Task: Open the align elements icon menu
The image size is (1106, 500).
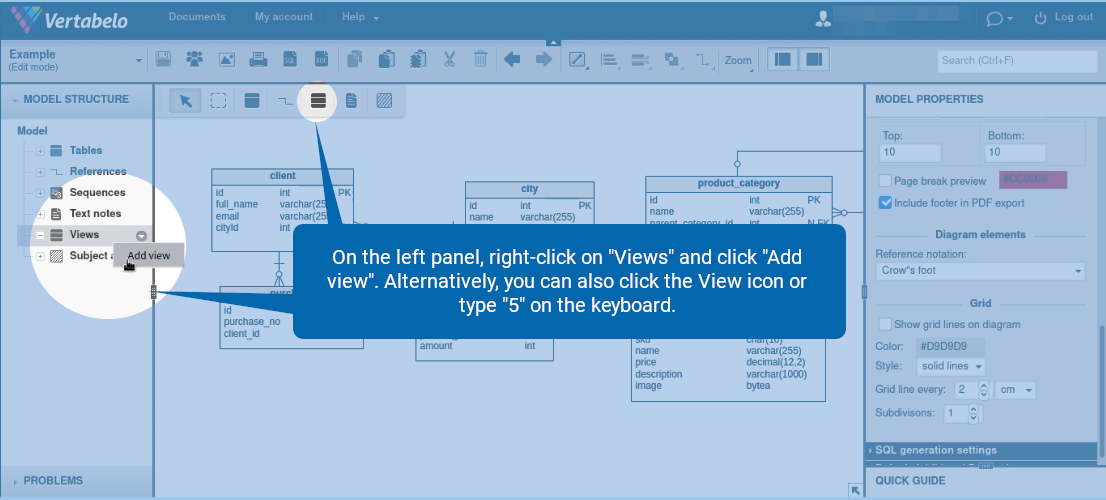Action: [x=609, y=61]
